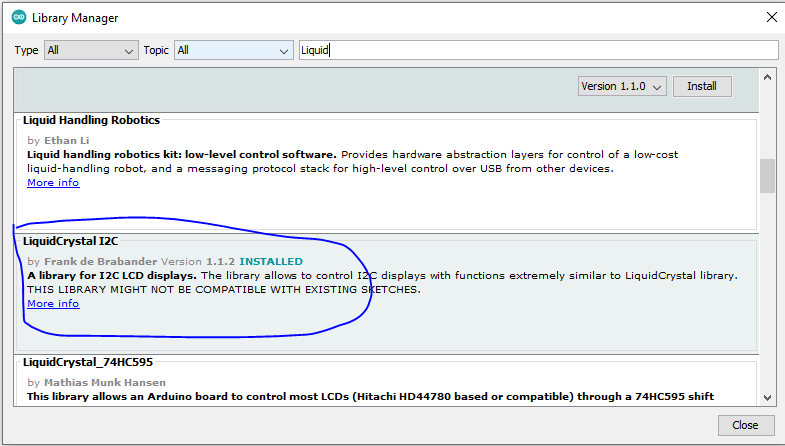Click the scrollbar down arrow
This screenshot has height=446, width=785.
(x=767, y=397)
